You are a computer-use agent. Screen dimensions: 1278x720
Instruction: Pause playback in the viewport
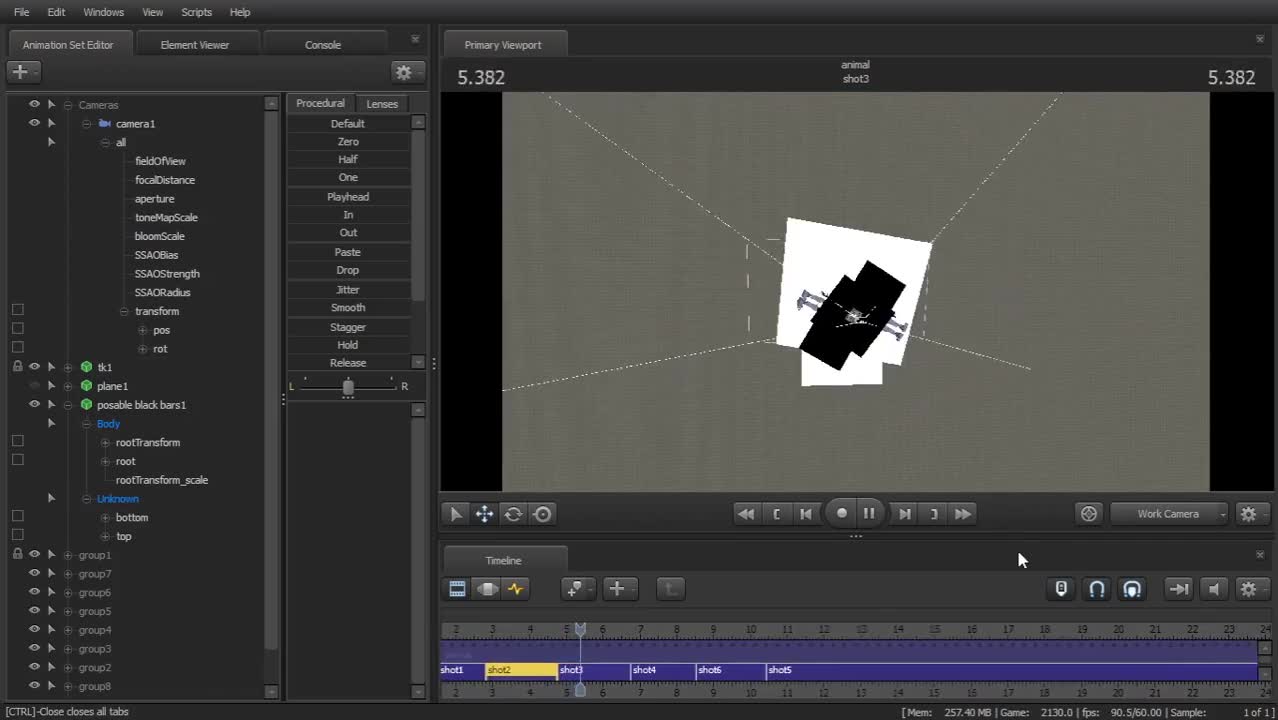pyautogui.click(x=869, y=514)
